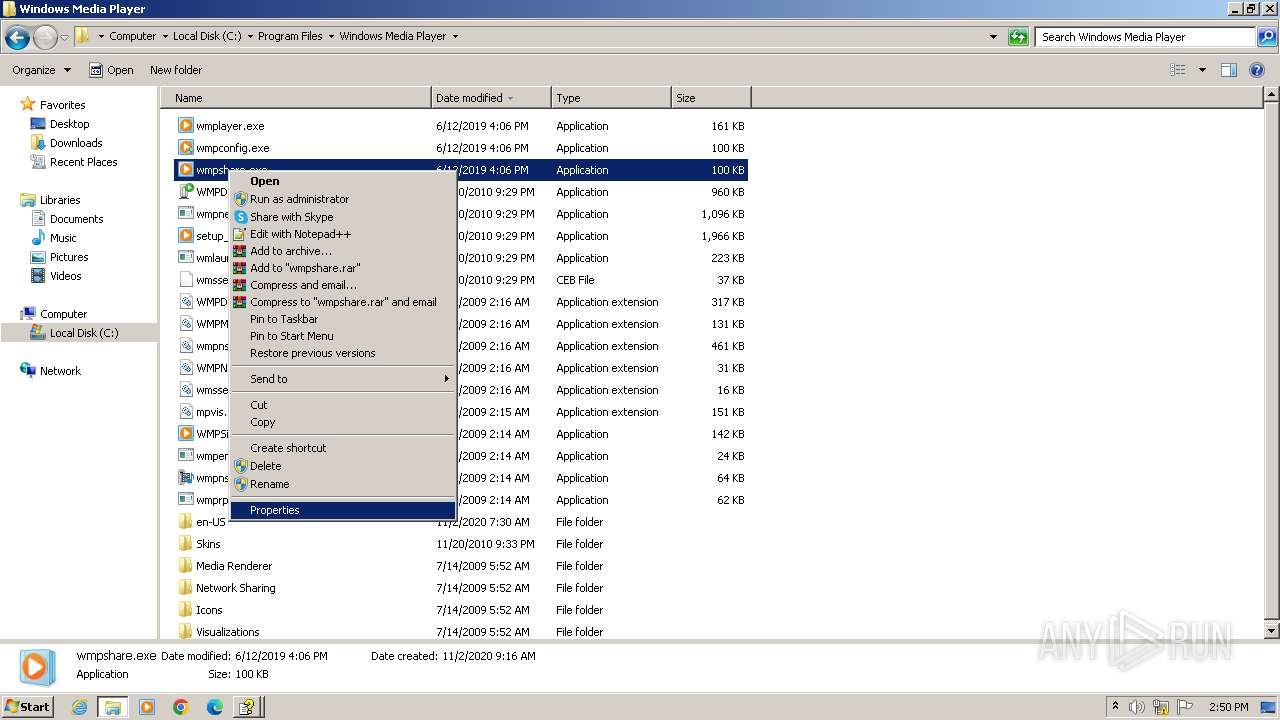The height and width of the screenshot is (720, 1280).
Task: Sort by Date modified column header
Action: click(x=491, y=98)
